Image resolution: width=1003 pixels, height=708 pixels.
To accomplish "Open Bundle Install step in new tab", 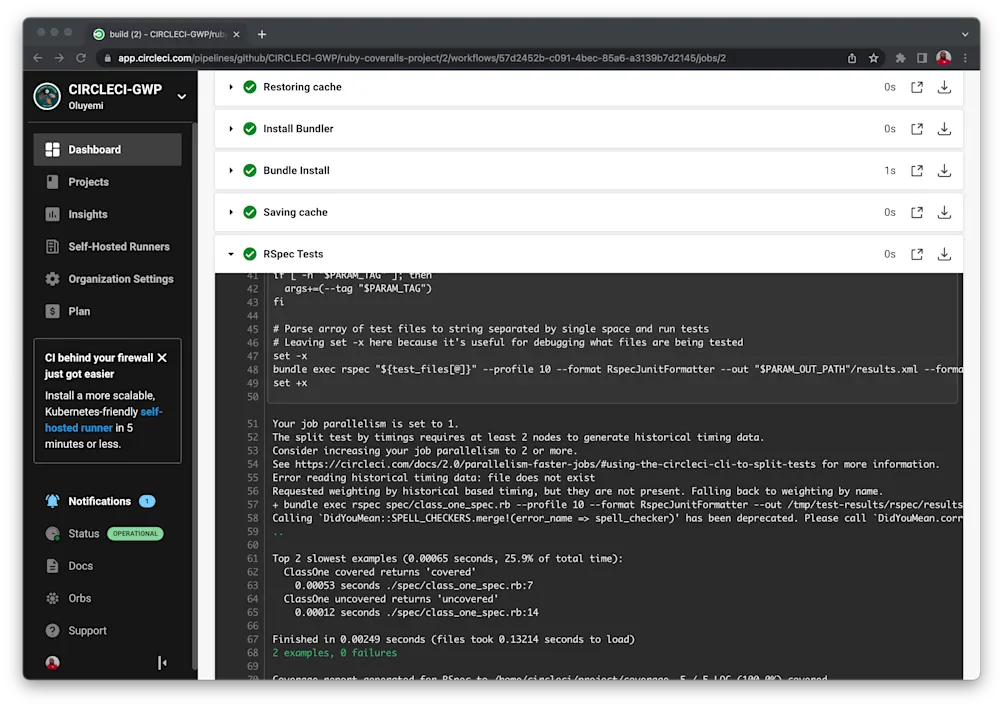I will pos(917,171).
